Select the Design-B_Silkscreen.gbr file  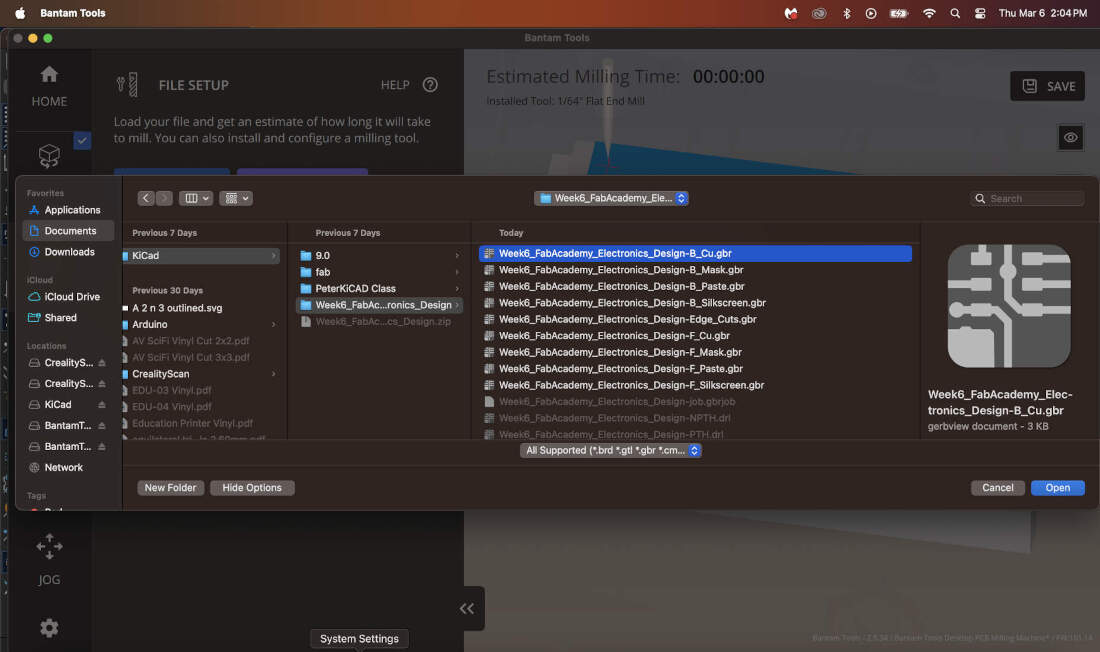[695, 303]
